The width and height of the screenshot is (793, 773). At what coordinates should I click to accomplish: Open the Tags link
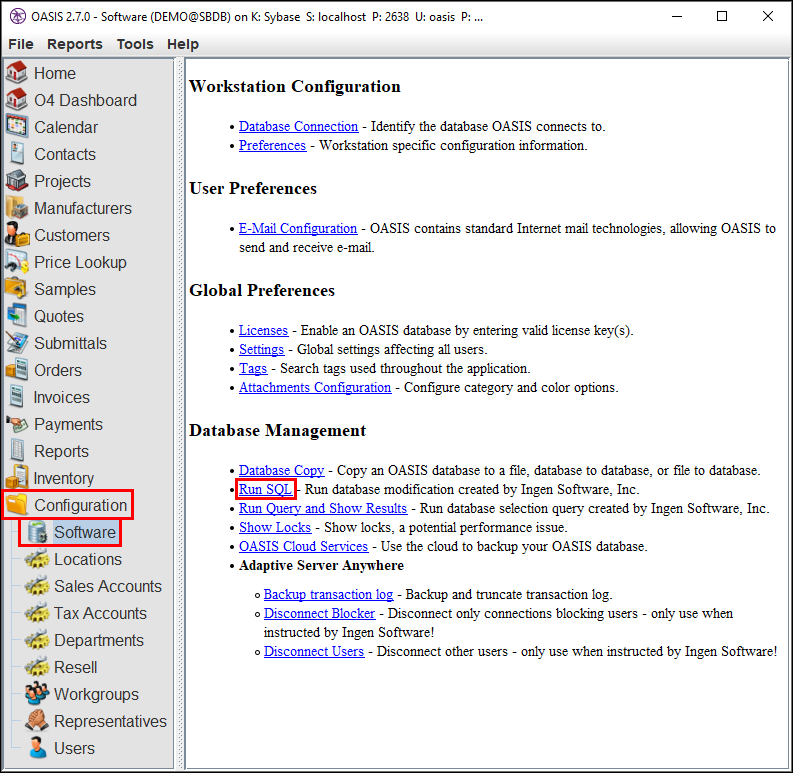click(x=253, y=368)
